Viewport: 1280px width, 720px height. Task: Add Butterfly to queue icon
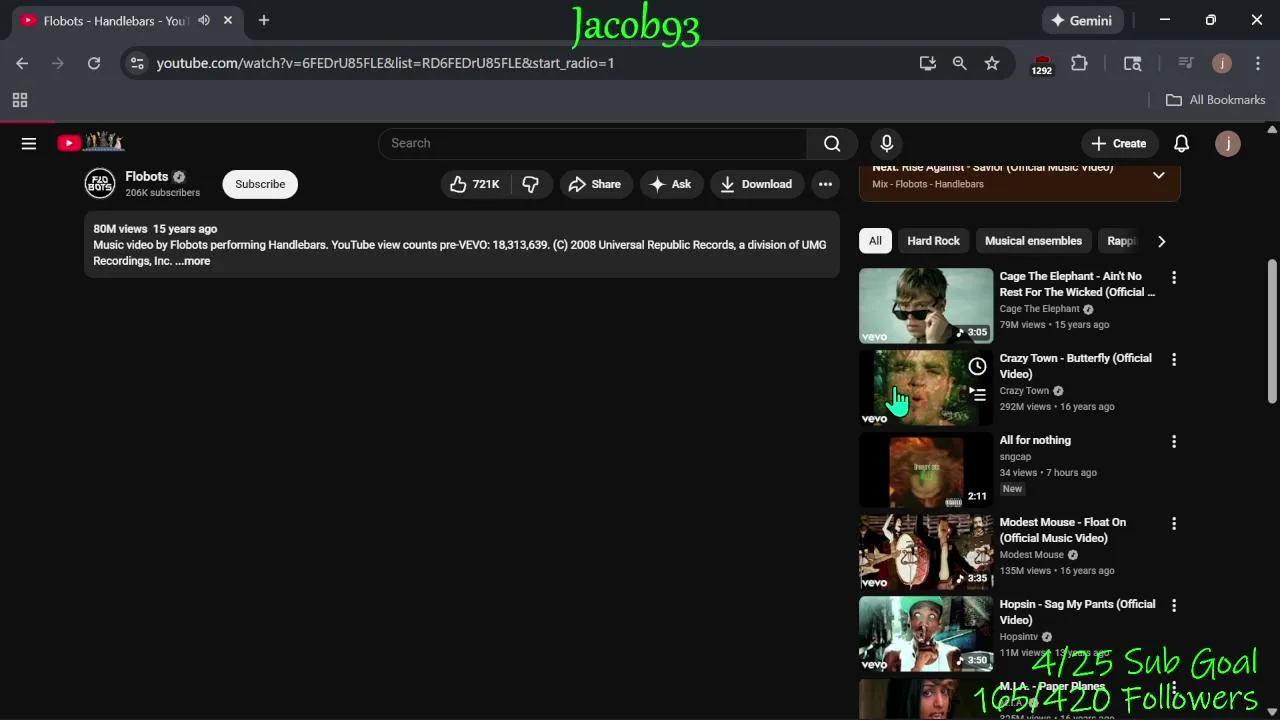click(x=977, y=394)
